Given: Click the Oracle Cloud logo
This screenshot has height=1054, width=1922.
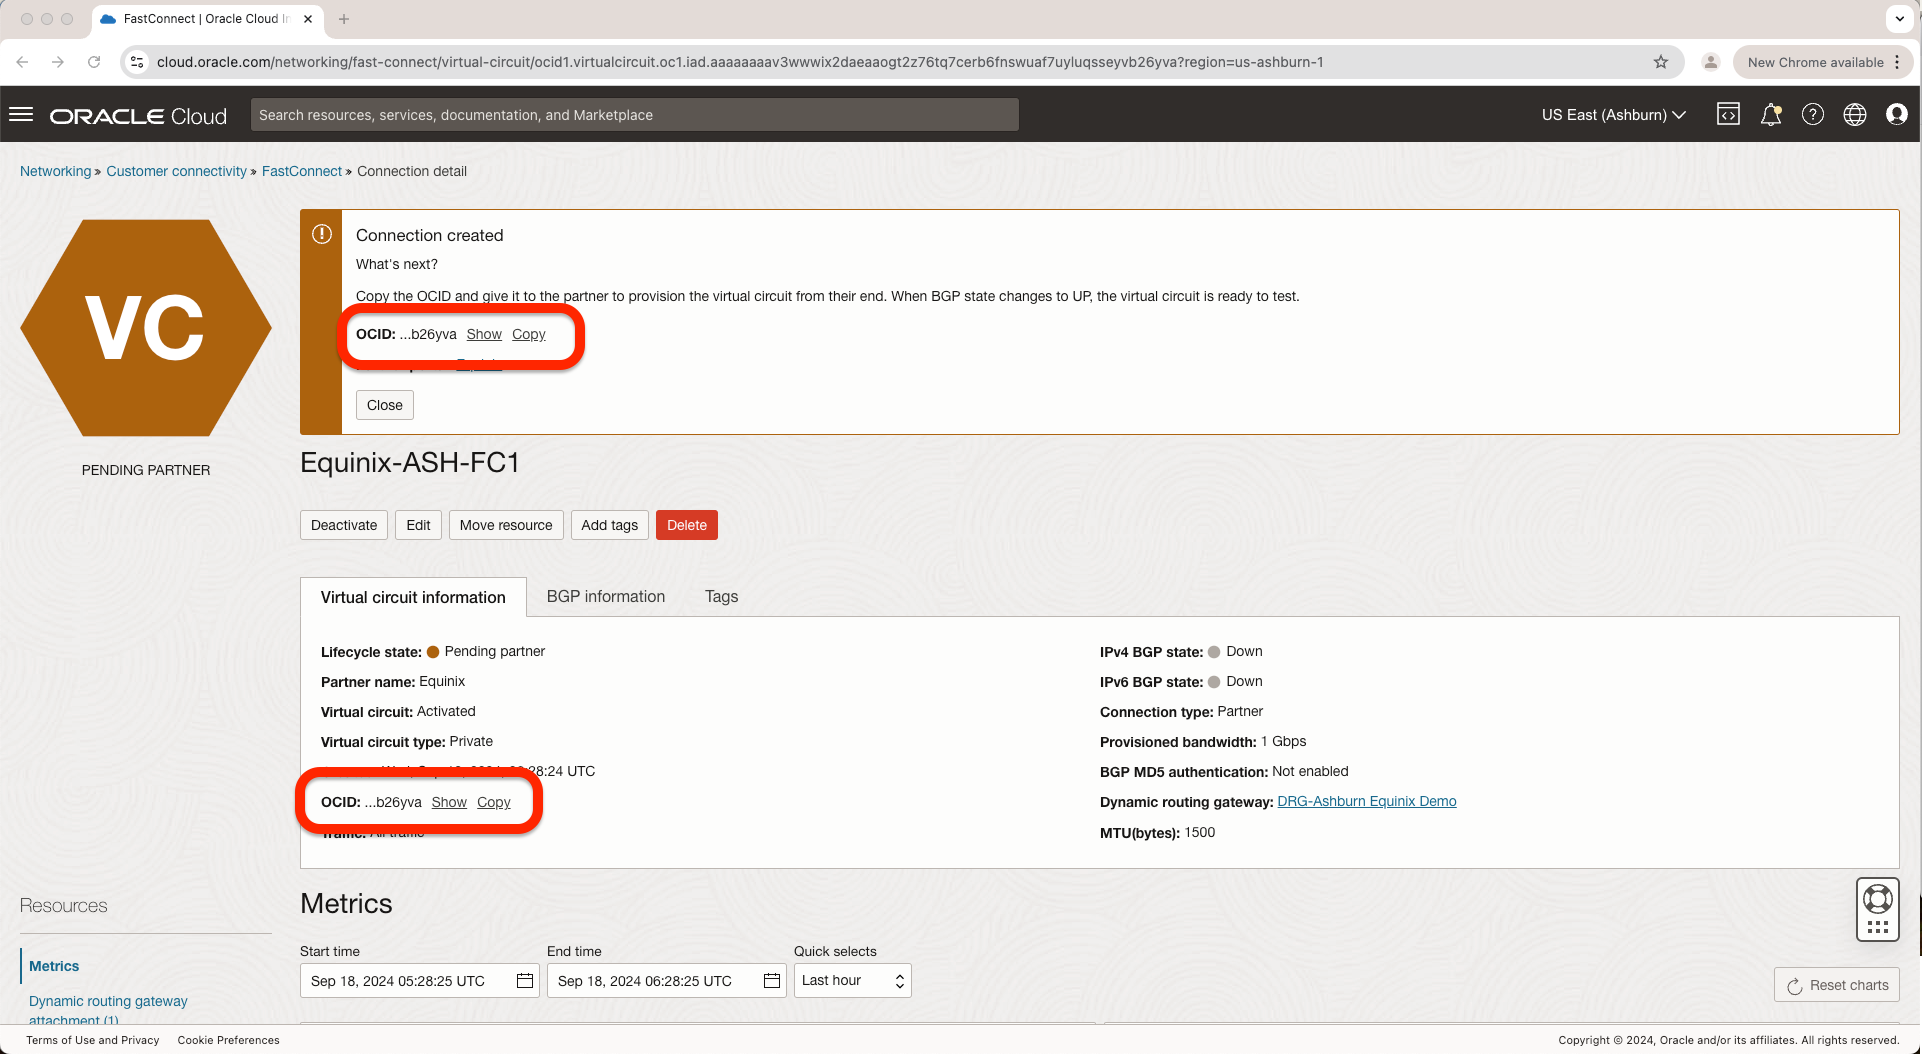Looking at the screenshot, I should point(138,116).
